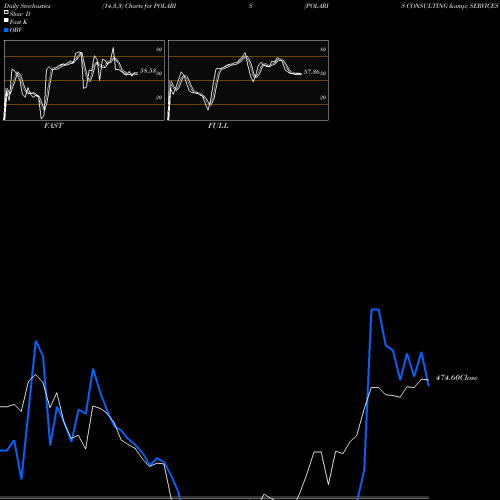500x500 pixels.
Task: Click the '(14,3,3) Charts for POLARI' heading
Action: tap(139, 6)
